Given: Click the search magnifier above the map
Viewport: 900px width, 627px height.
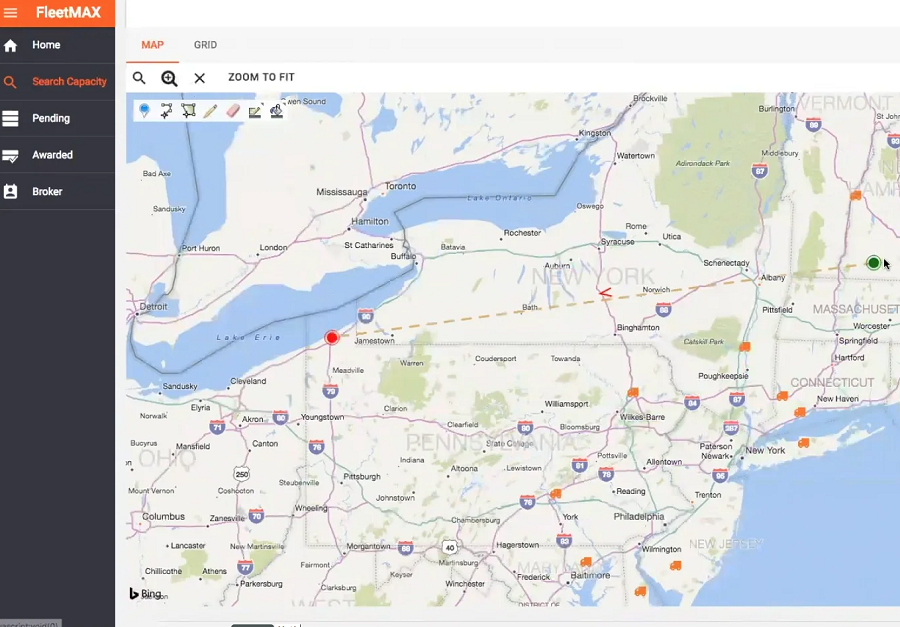Looking at the screenshot, I should pyautogui.click(x=139, y=78).
